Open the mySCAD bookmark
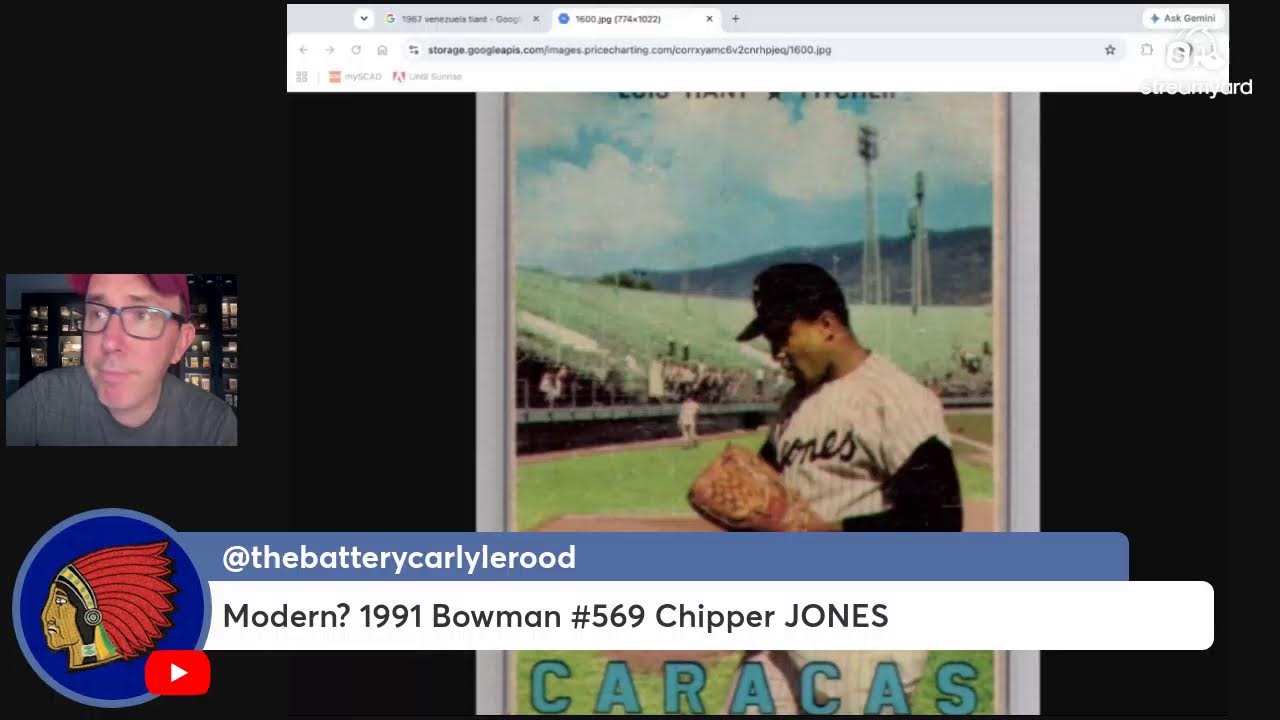The width and height of the screenshot is (1280, 720). pos(355,76)
